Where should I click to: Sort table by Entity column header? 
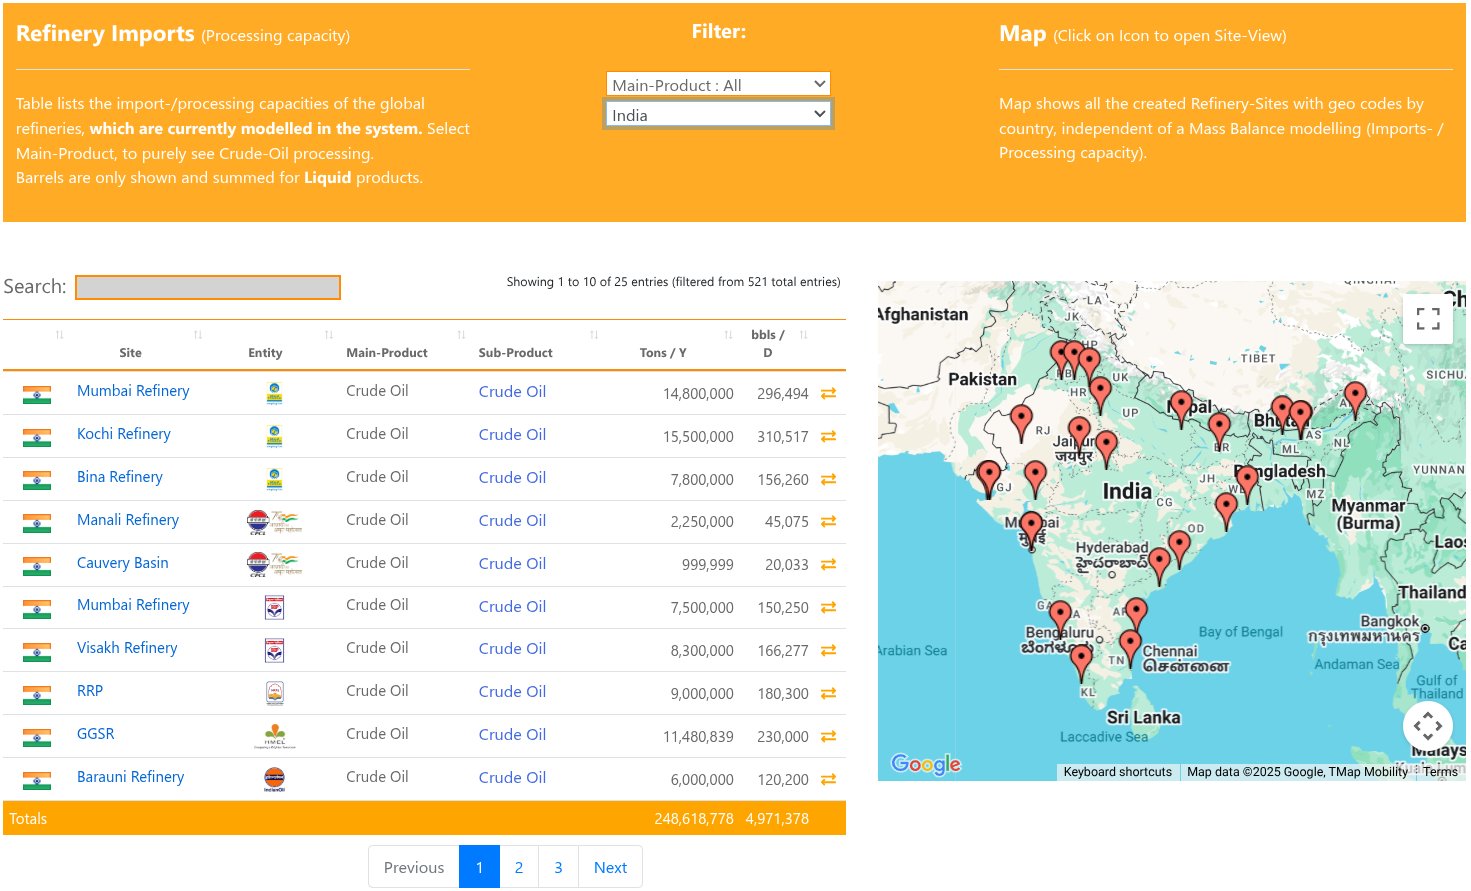tap(265, 353)
